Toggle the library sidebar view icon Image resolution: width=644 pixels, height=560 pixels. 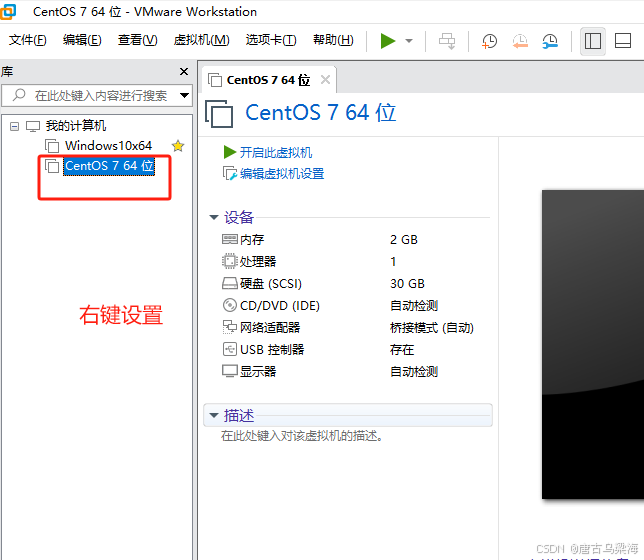tap(593, 41)
